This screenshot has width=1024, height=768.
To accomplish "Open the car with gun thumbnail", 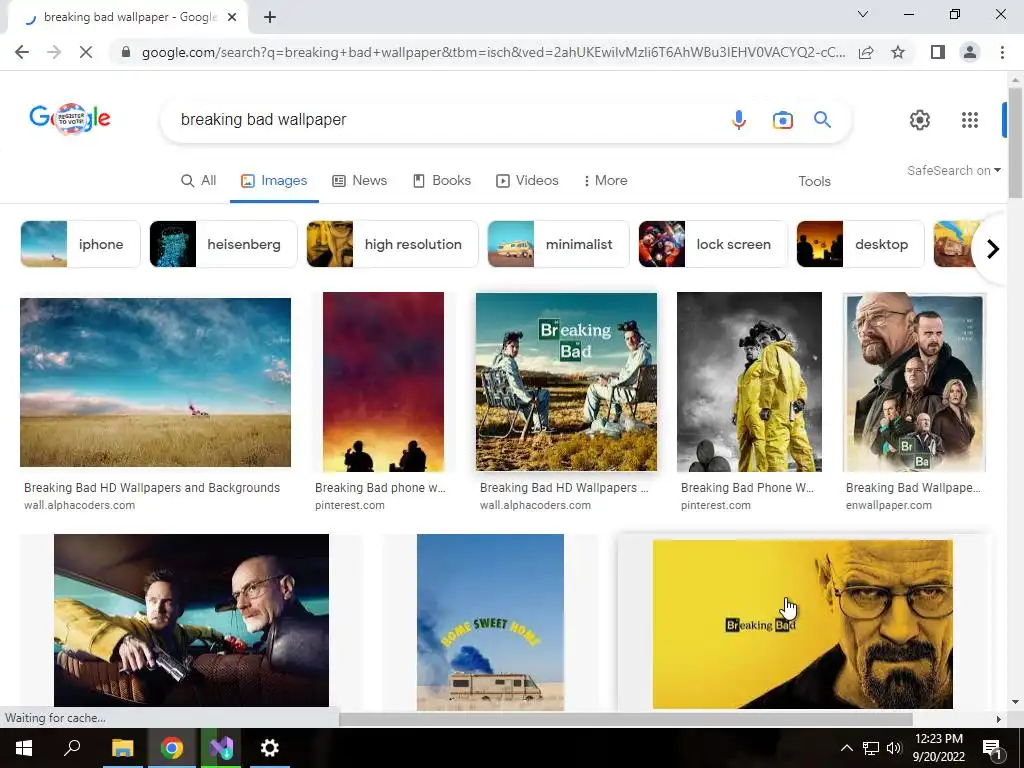I will tap(191, 620).
